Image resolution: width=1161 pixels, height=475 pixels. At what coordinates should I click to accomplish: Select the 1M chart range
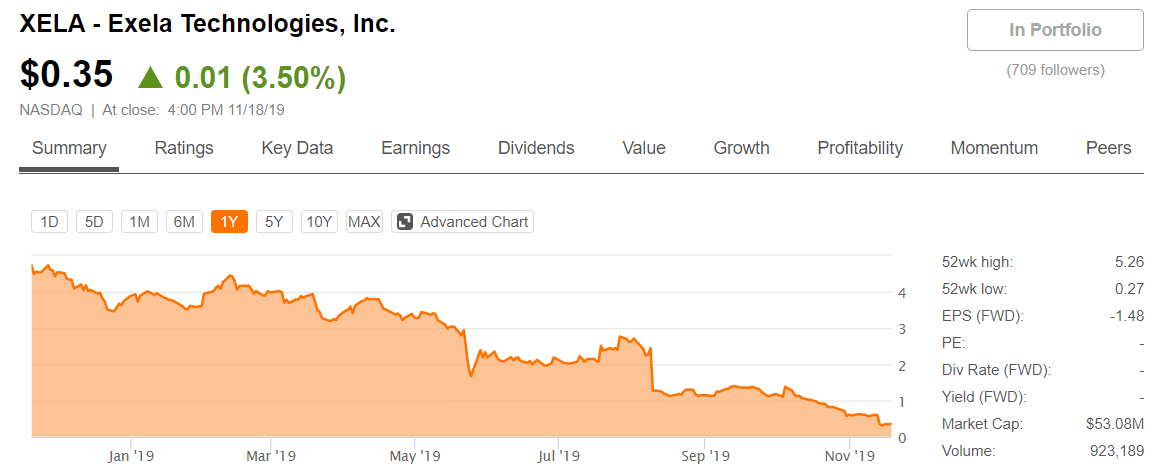tap(139, 222)
